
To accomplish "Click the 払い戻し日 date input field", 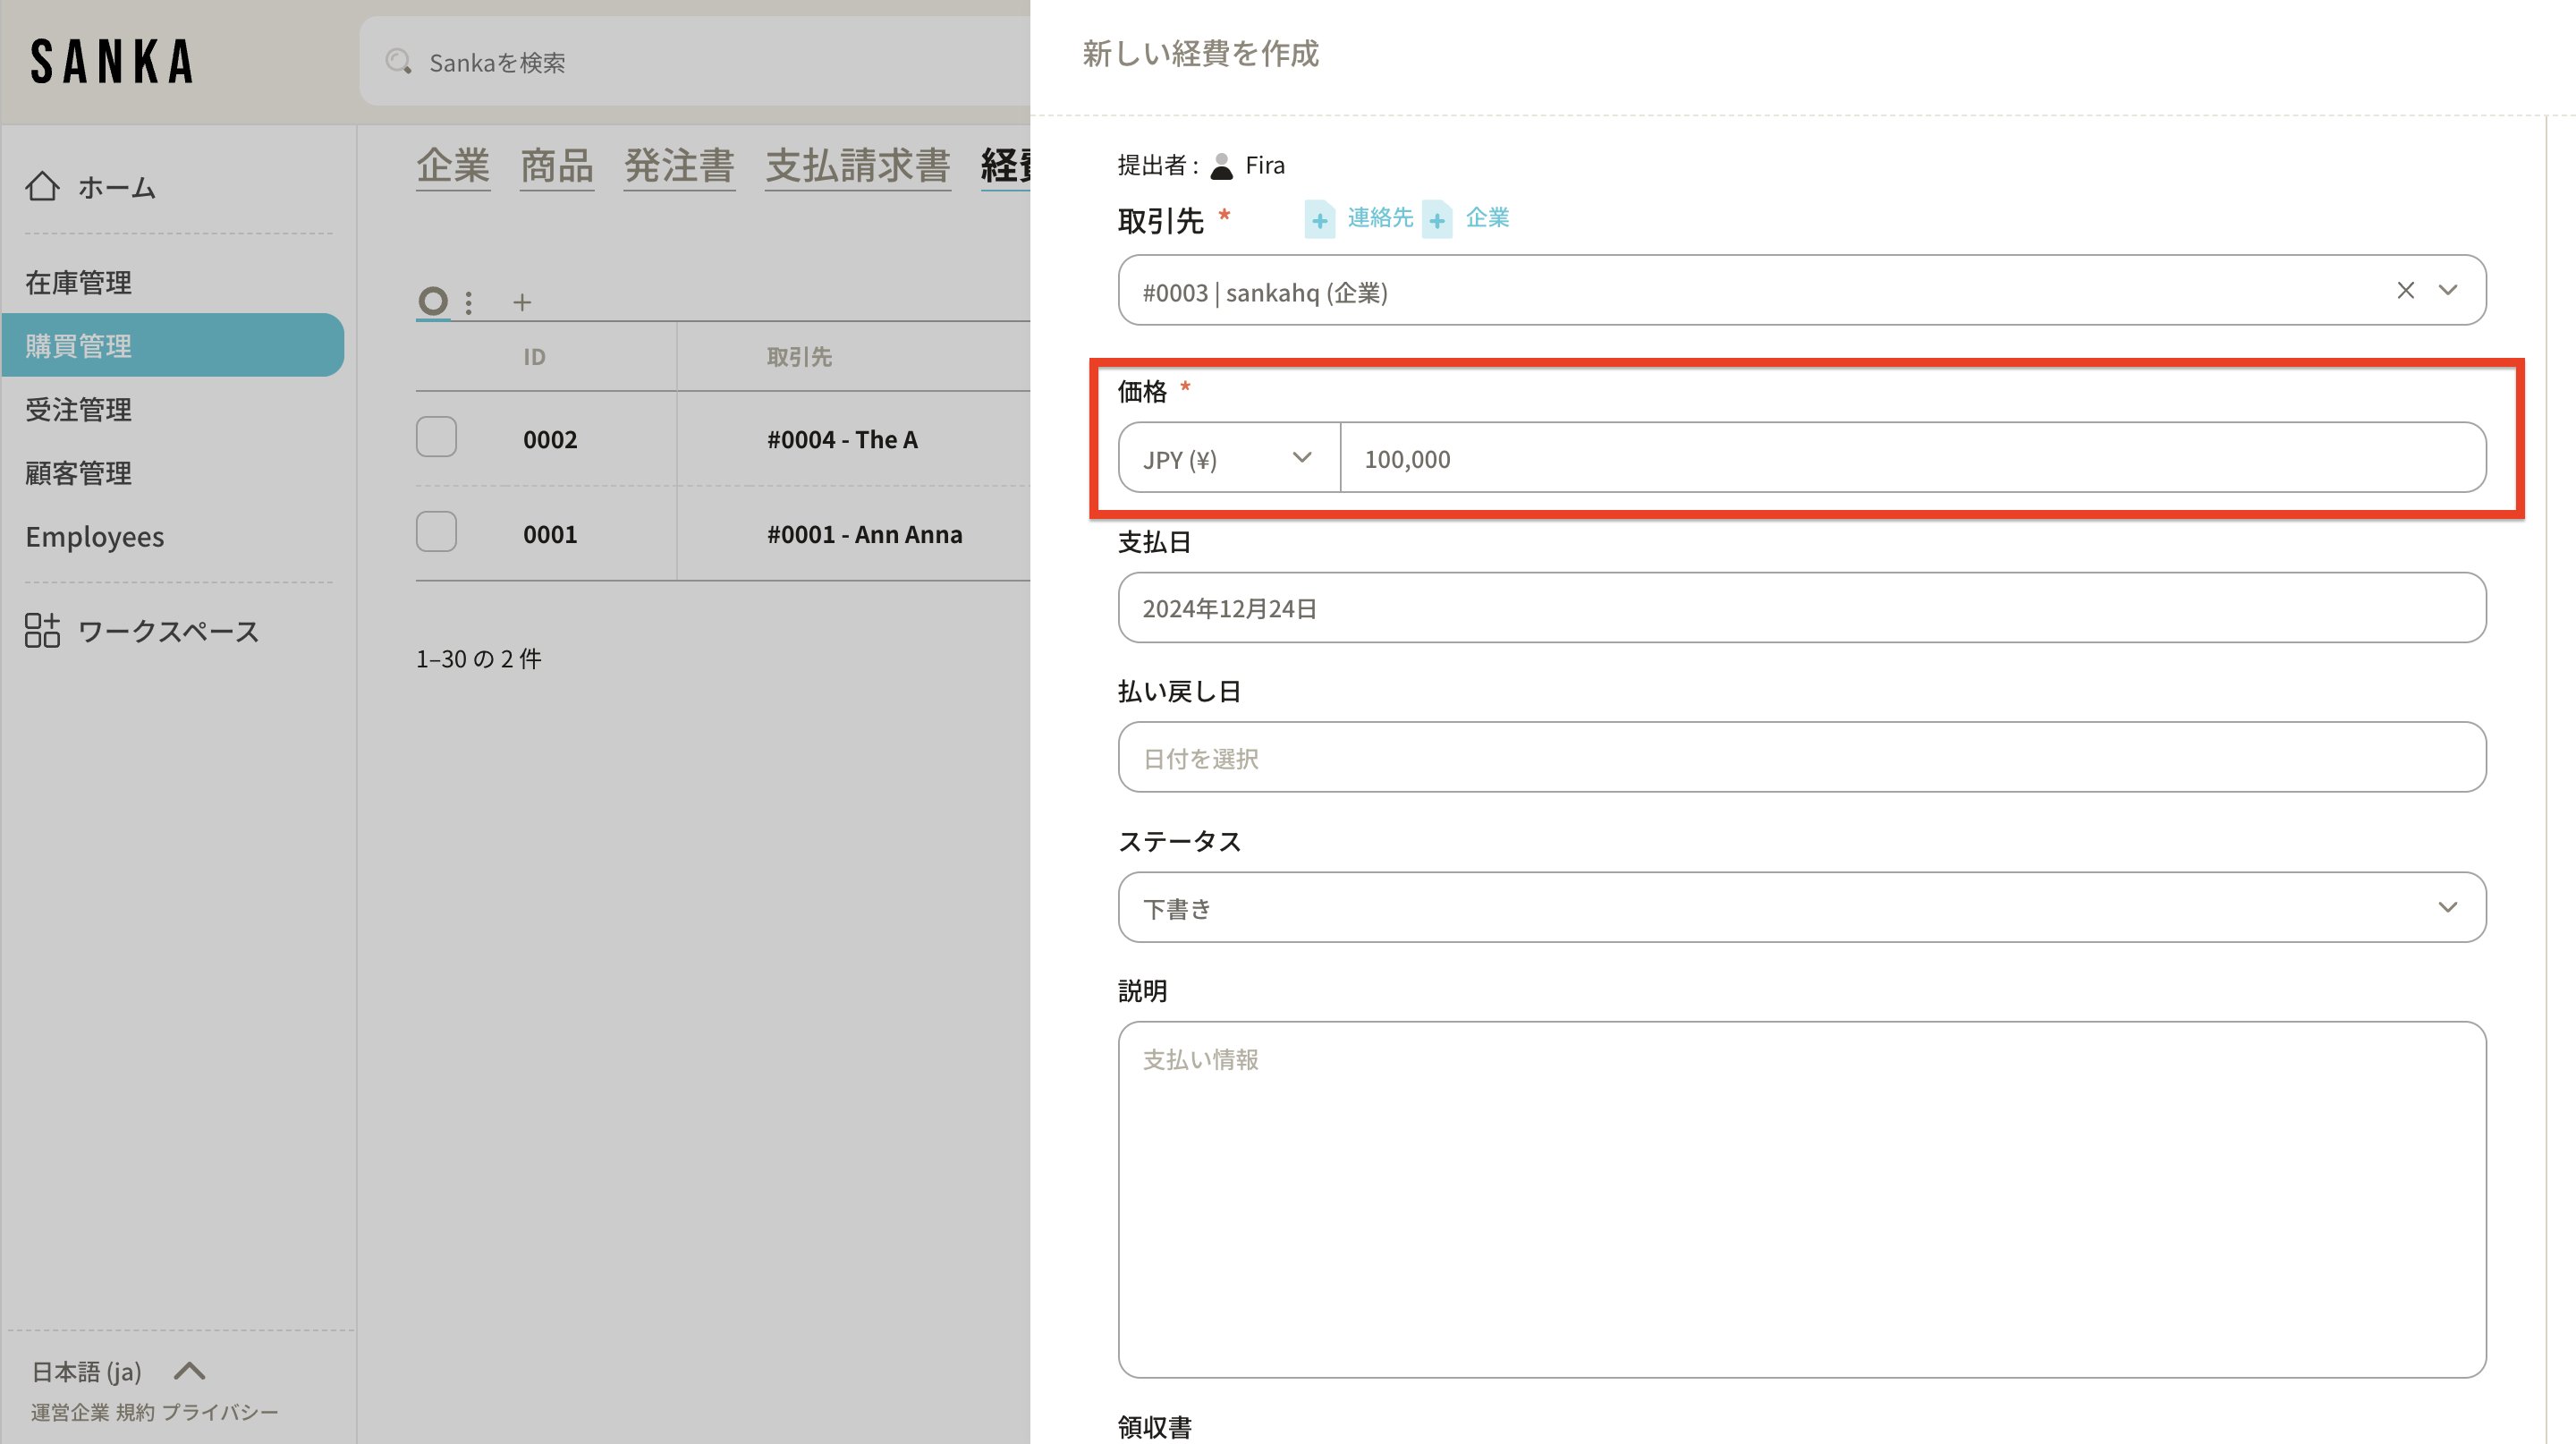I will tap(1801, 758).
